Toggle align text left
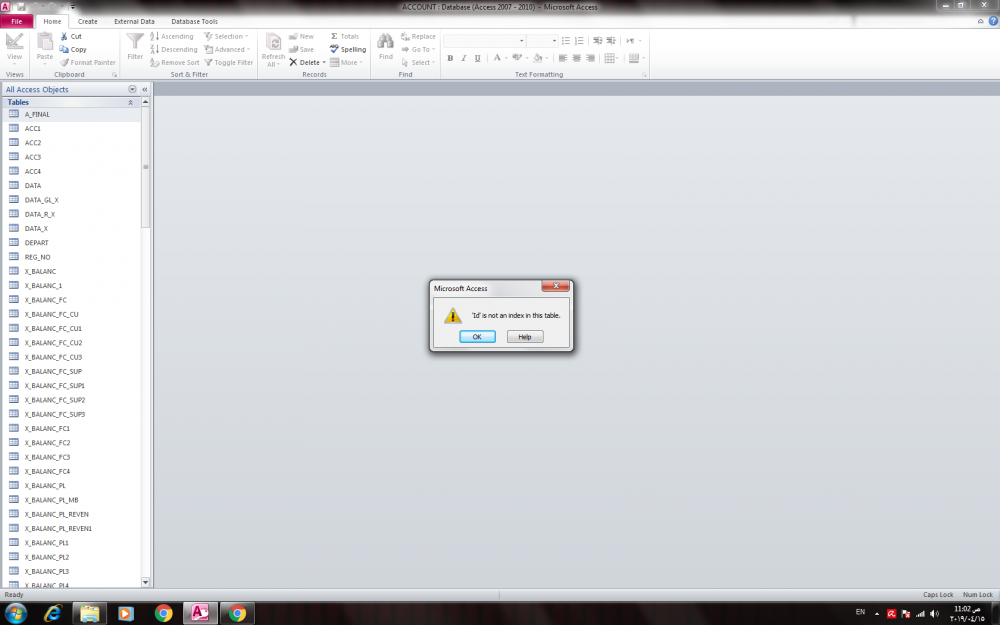This screenshot has width=1000, height=625. (x=562, y=58)
